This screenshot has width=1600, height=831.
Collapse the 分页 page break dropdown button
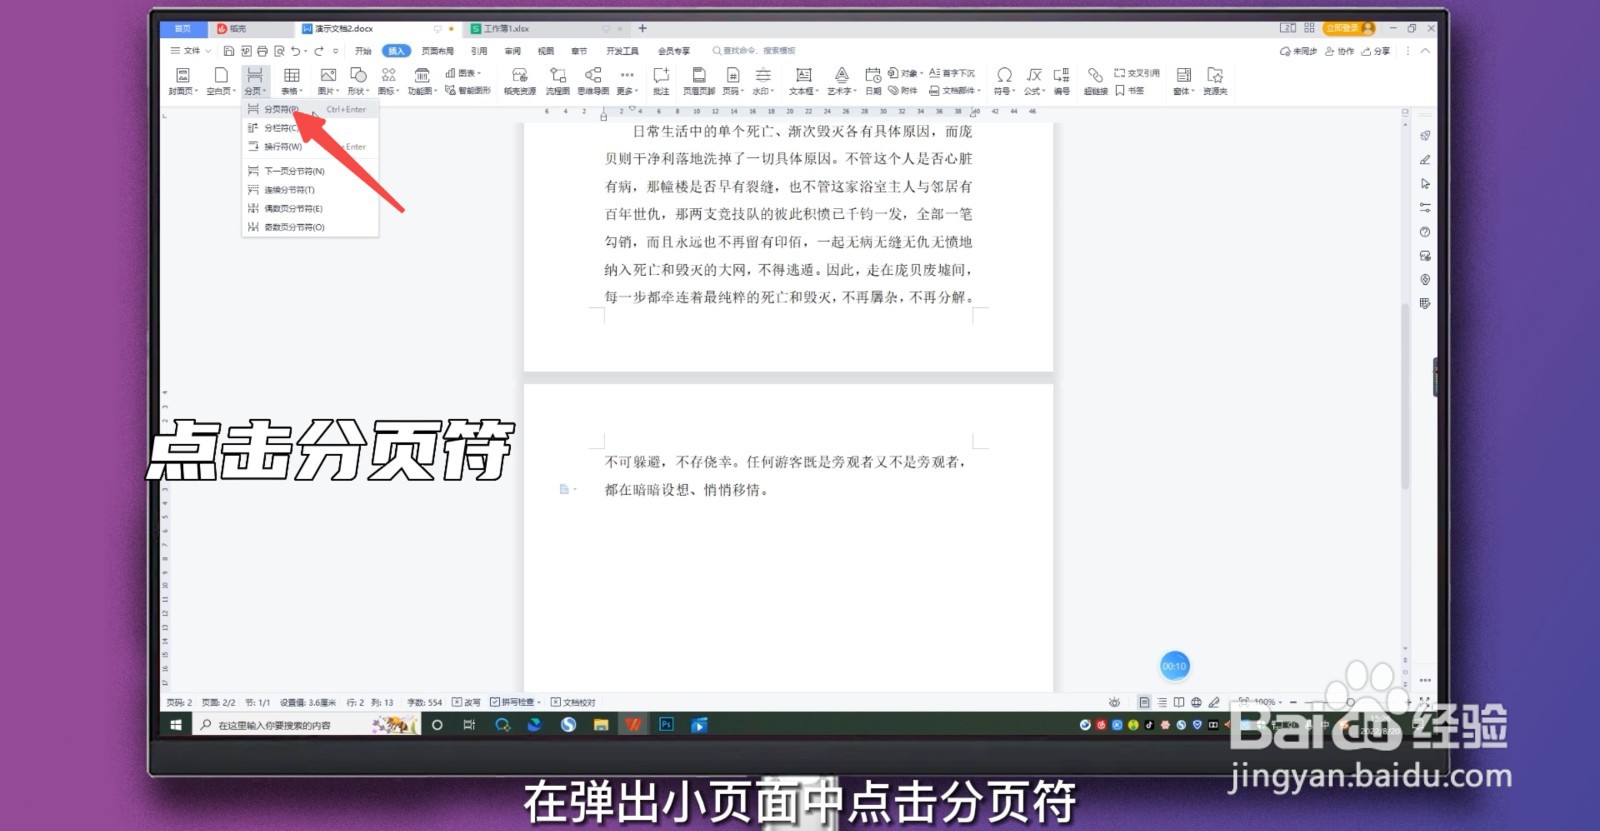tap(255, 81)
